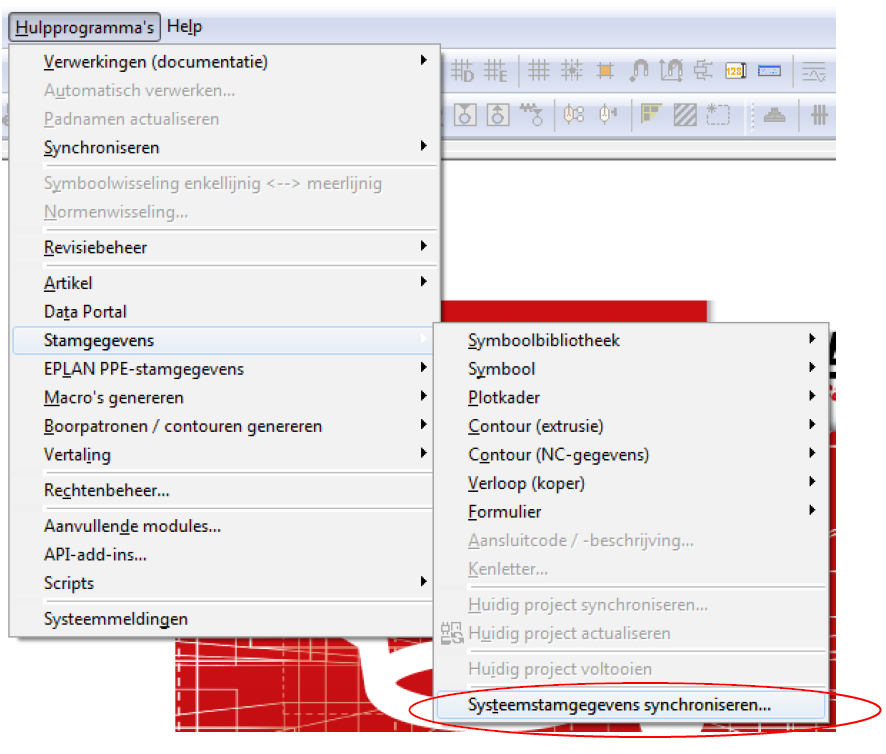Click the grid E toolbar icon

tap(496, 71)
